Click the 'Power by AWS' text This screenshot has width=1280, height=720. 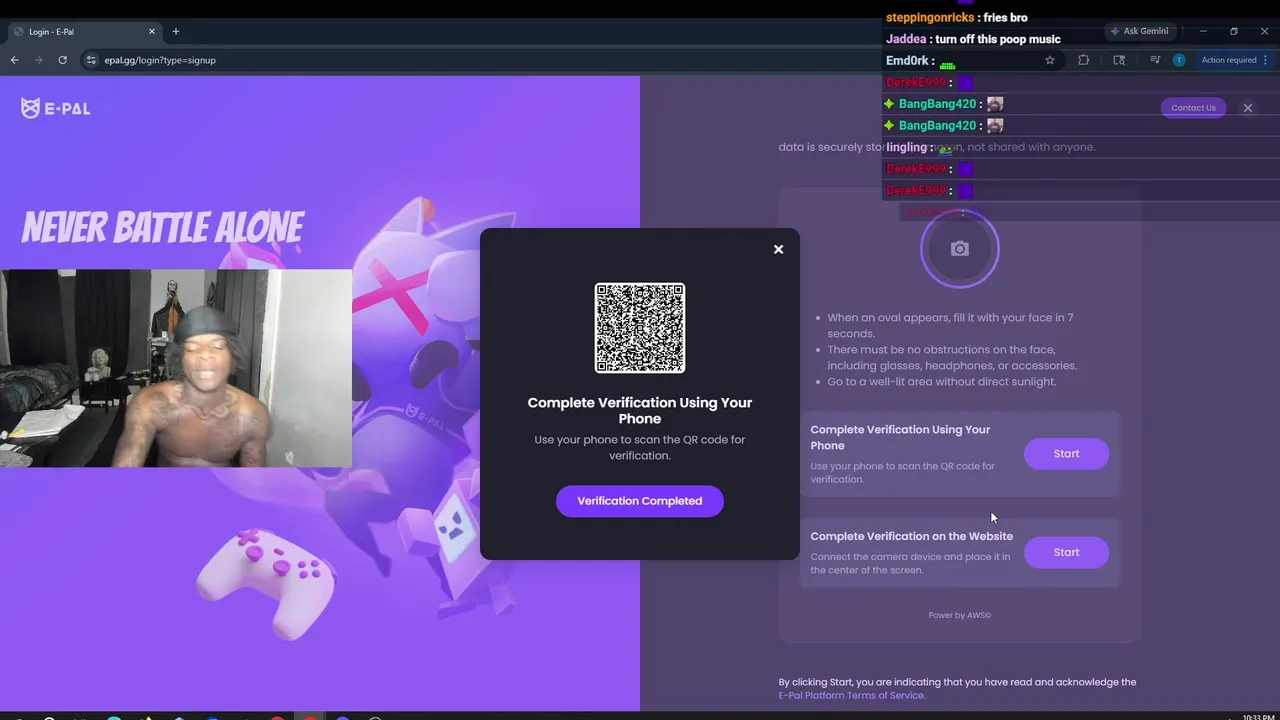click(959, 615)
